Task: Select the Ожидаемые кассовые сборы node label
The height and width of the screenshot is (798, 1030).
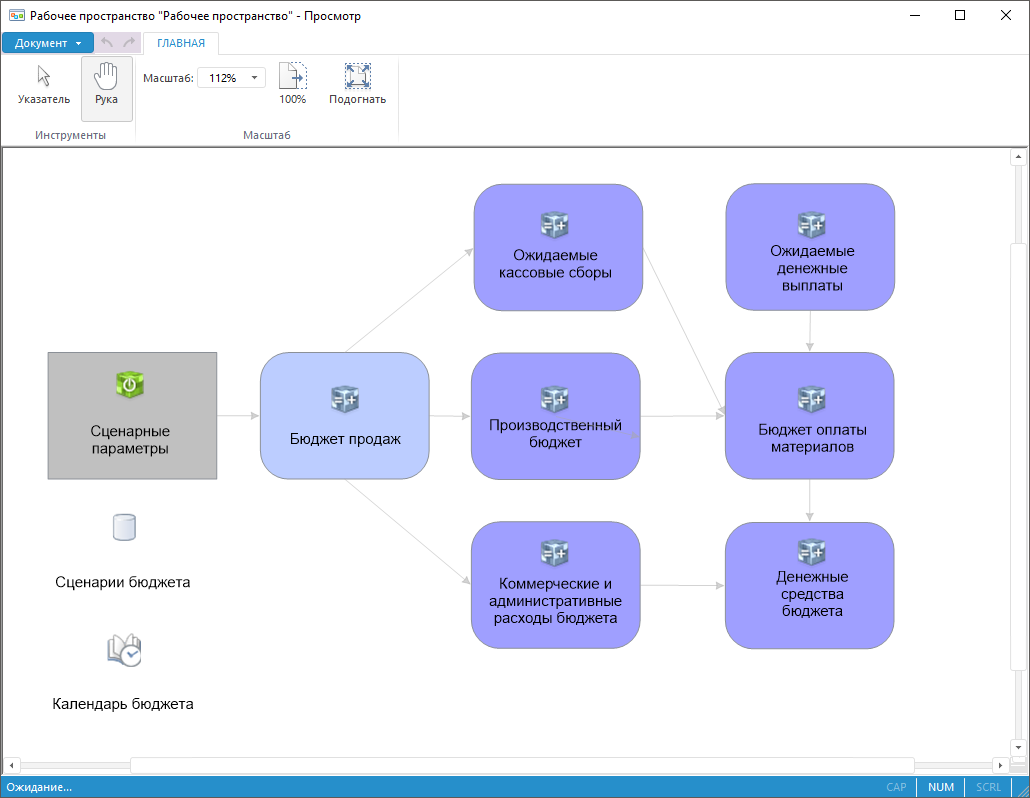Action: [x=555, y=263]
